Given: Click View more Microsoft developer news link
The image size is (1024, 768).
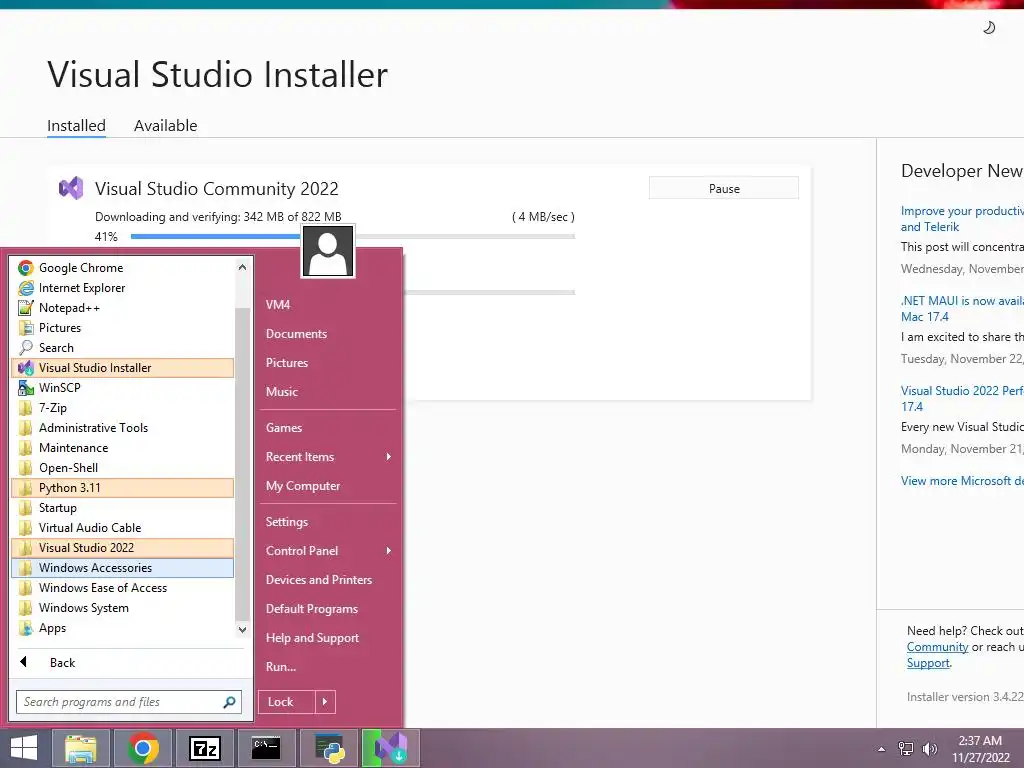Looking at the screenshot, I should click(x=963, y=481).
